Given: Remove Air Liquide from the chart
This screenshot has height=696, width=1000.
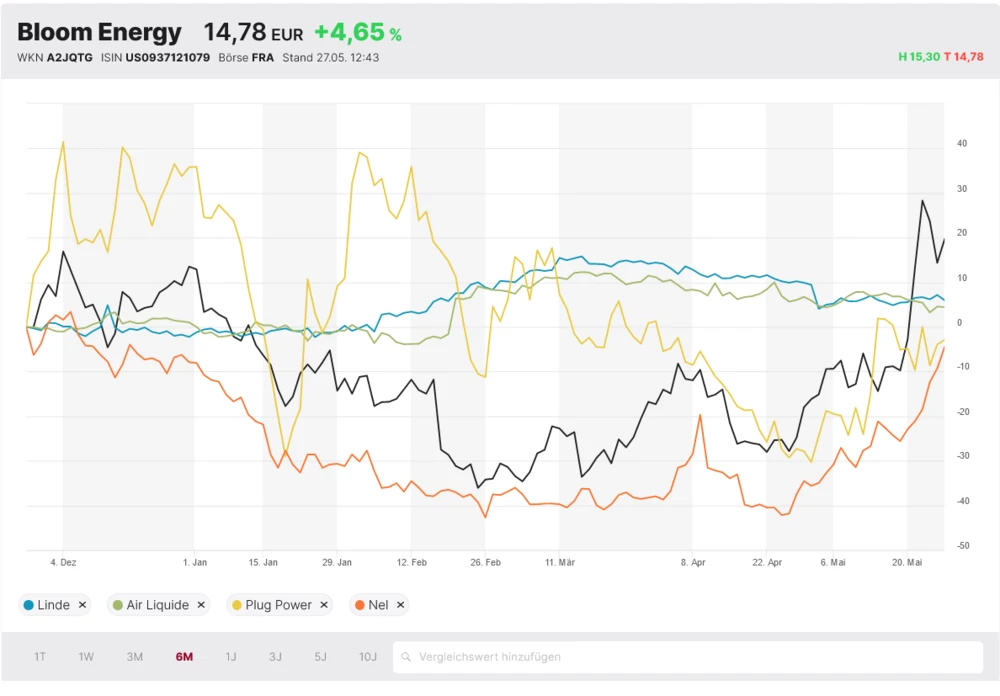Looking at the screenshot, I should (201, 605).
